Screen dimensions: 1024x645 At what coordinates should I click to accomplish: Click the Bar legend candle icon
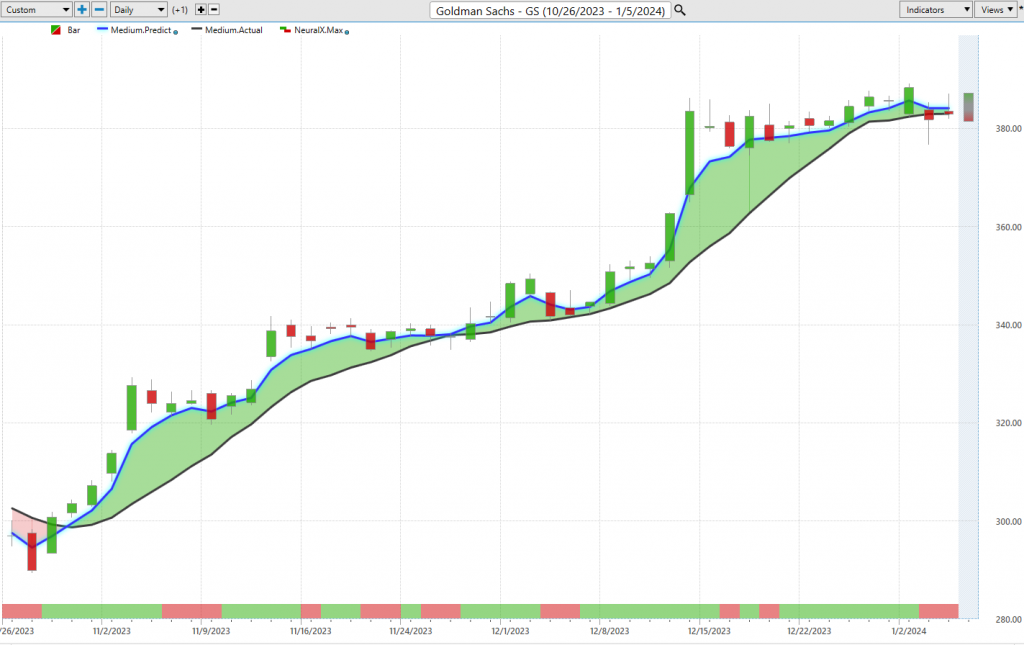56,30
